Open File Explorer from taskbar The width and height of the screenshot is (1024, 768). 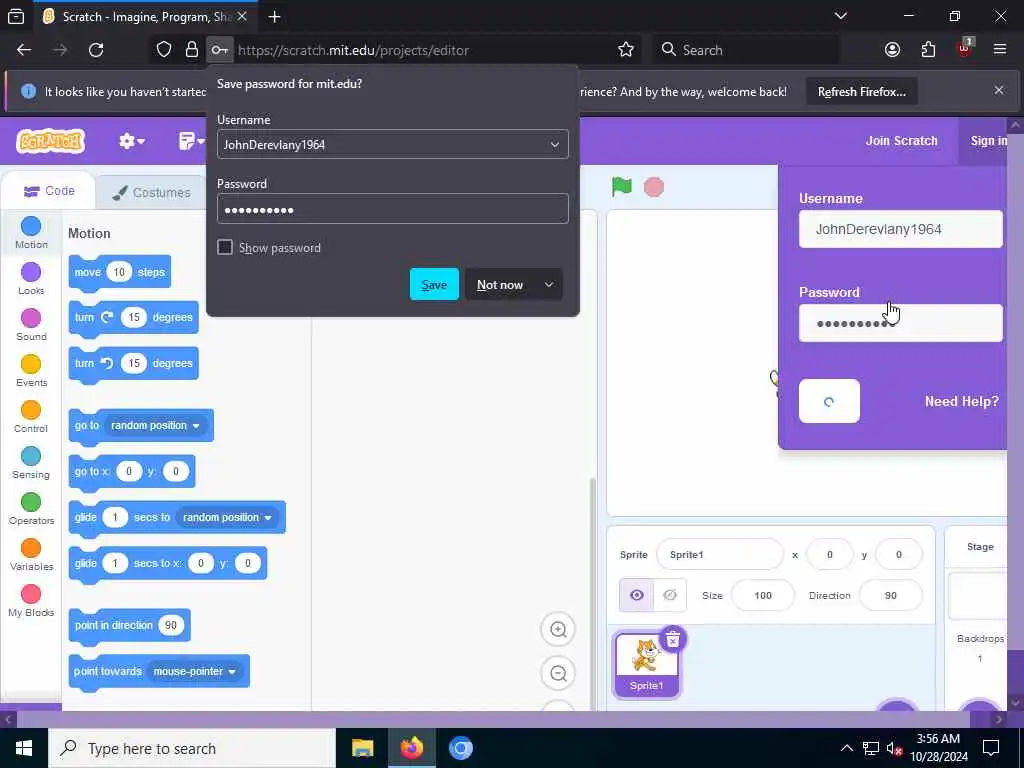click(x=362, y=748)
